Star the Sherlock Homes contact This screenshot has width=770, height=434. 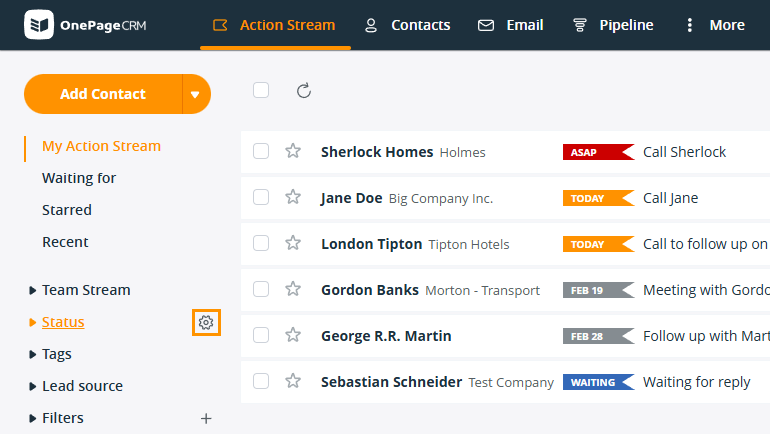[x=293, y=151]
